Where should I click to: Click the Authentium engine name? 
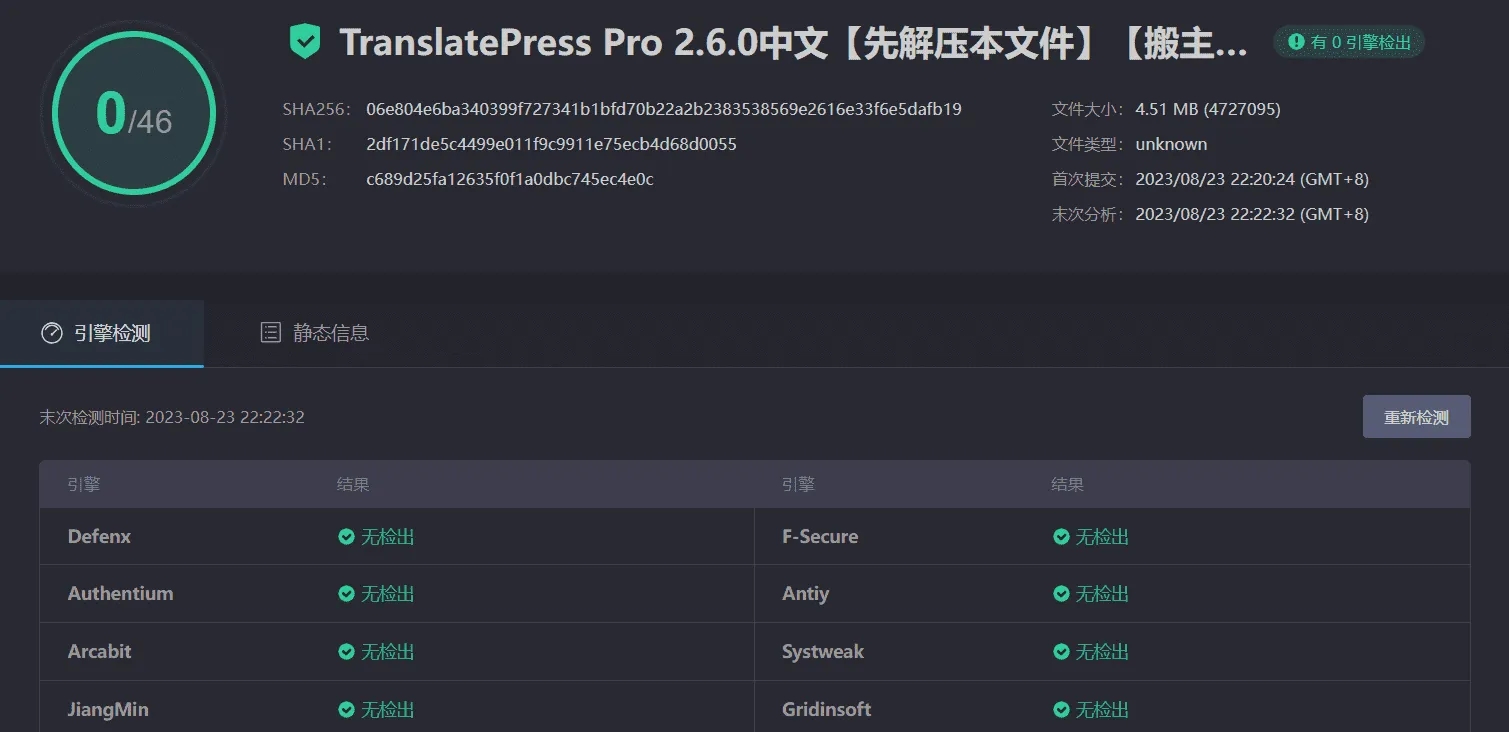pos(120,594)
